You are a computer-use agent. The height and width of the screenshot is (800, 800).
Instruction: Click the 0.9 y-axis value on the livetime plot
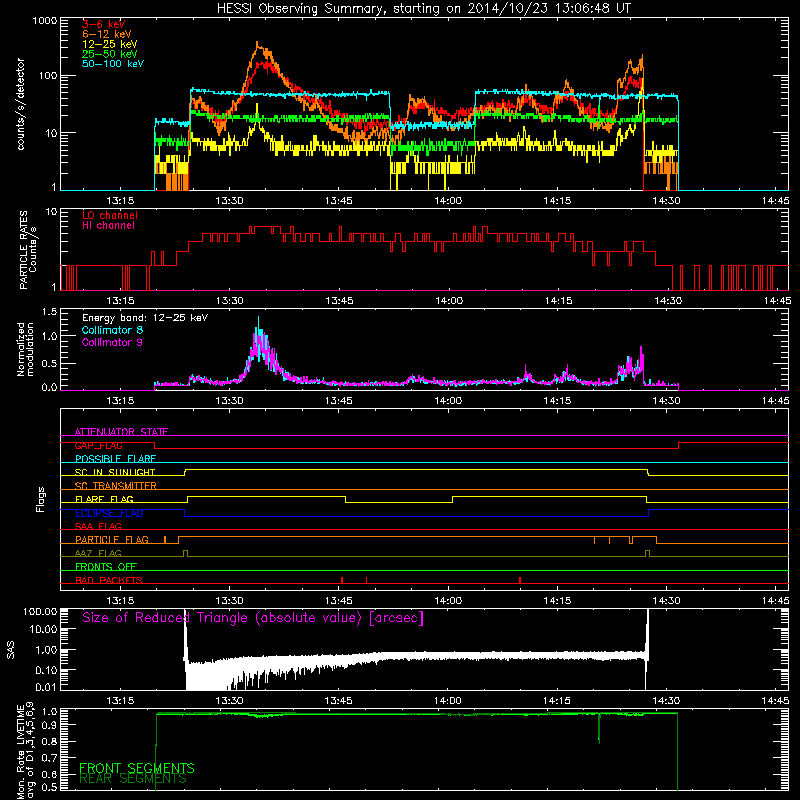(49, 724)
